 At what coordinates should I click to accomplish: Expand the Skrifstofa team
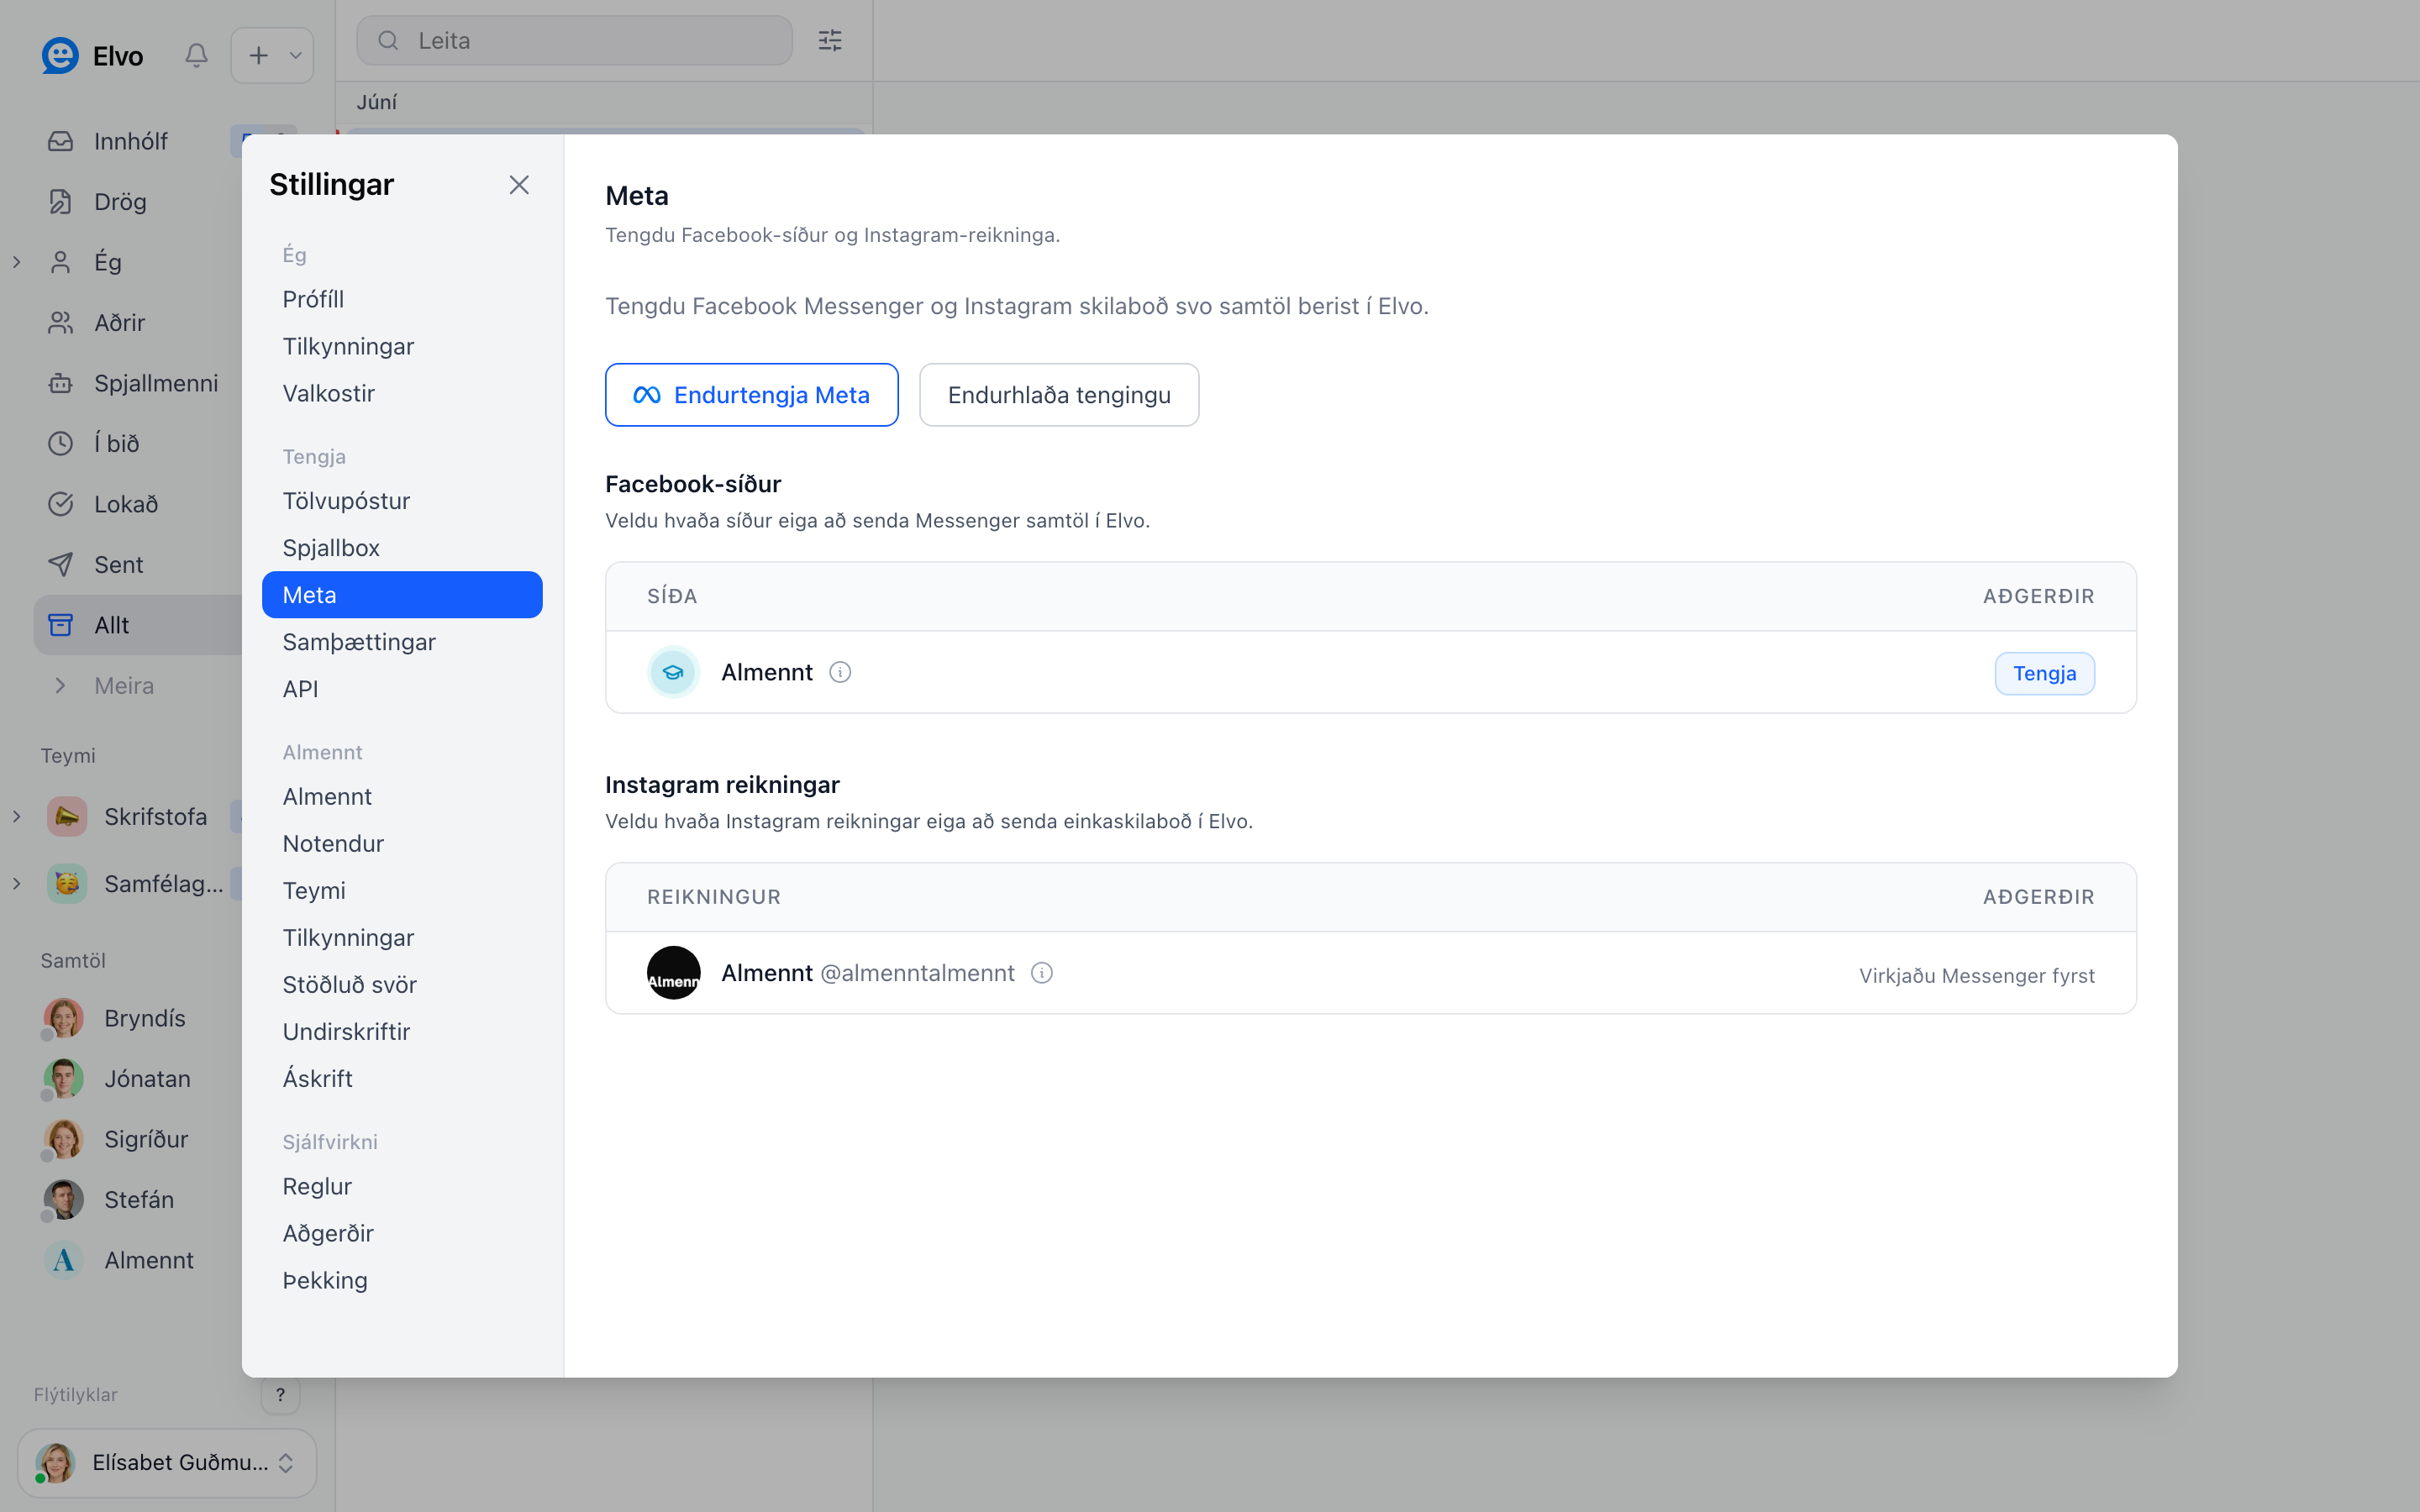click(17, 816)
